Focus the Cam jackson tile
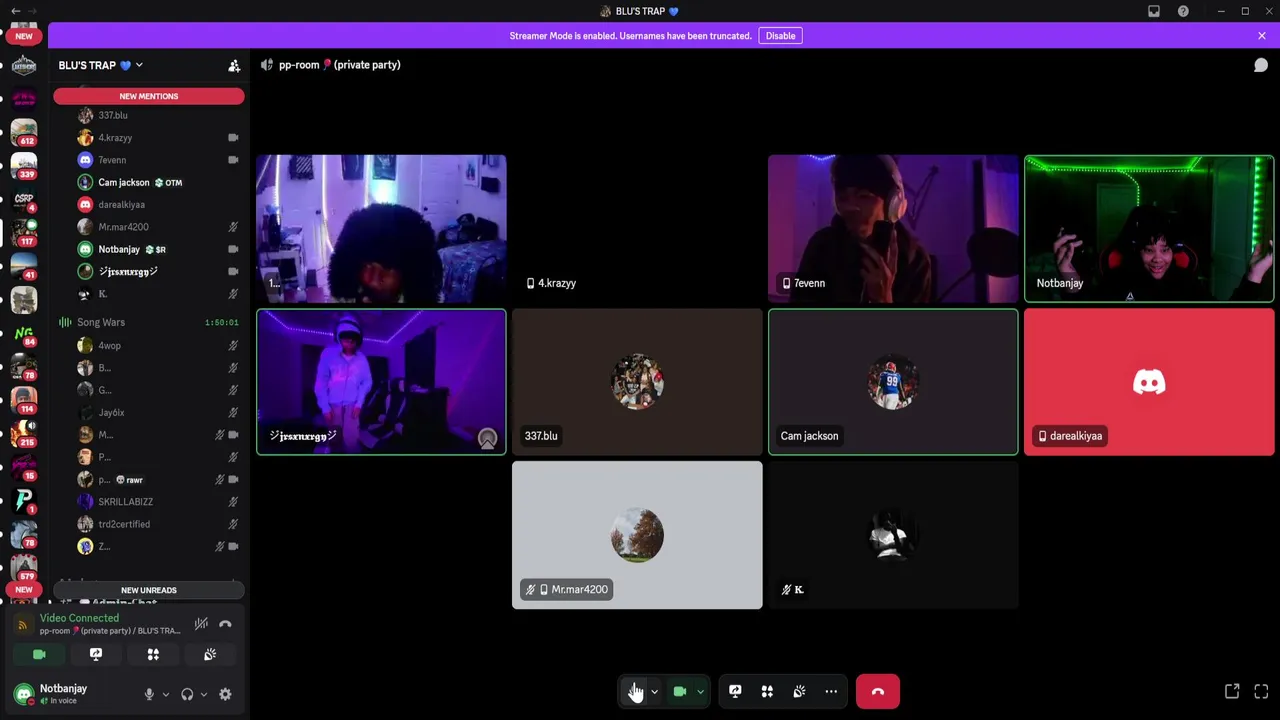Image resolution: width=1280 pixels, height=720 pixels. tap(893, 382)
